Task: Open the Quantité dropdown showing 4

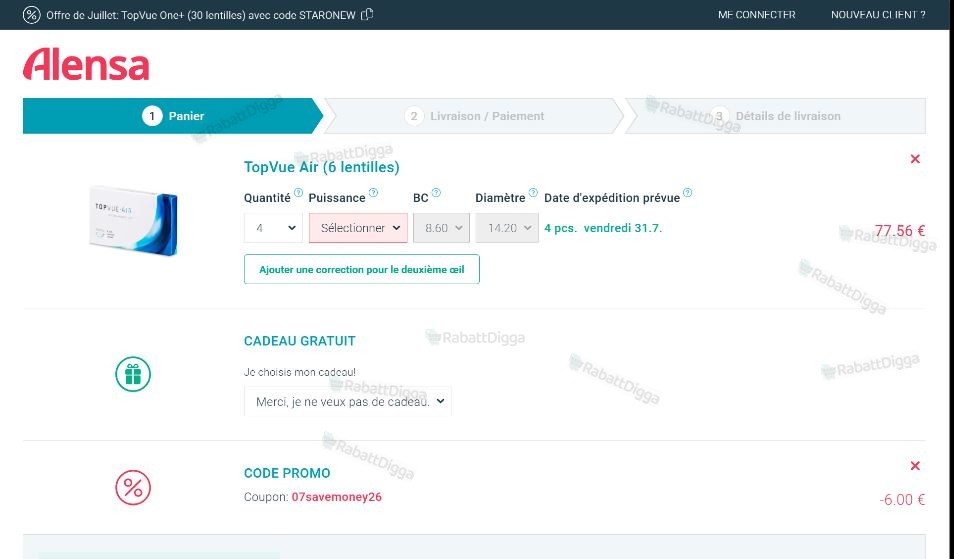Action: pyautogui.click(x=273, y=228)
